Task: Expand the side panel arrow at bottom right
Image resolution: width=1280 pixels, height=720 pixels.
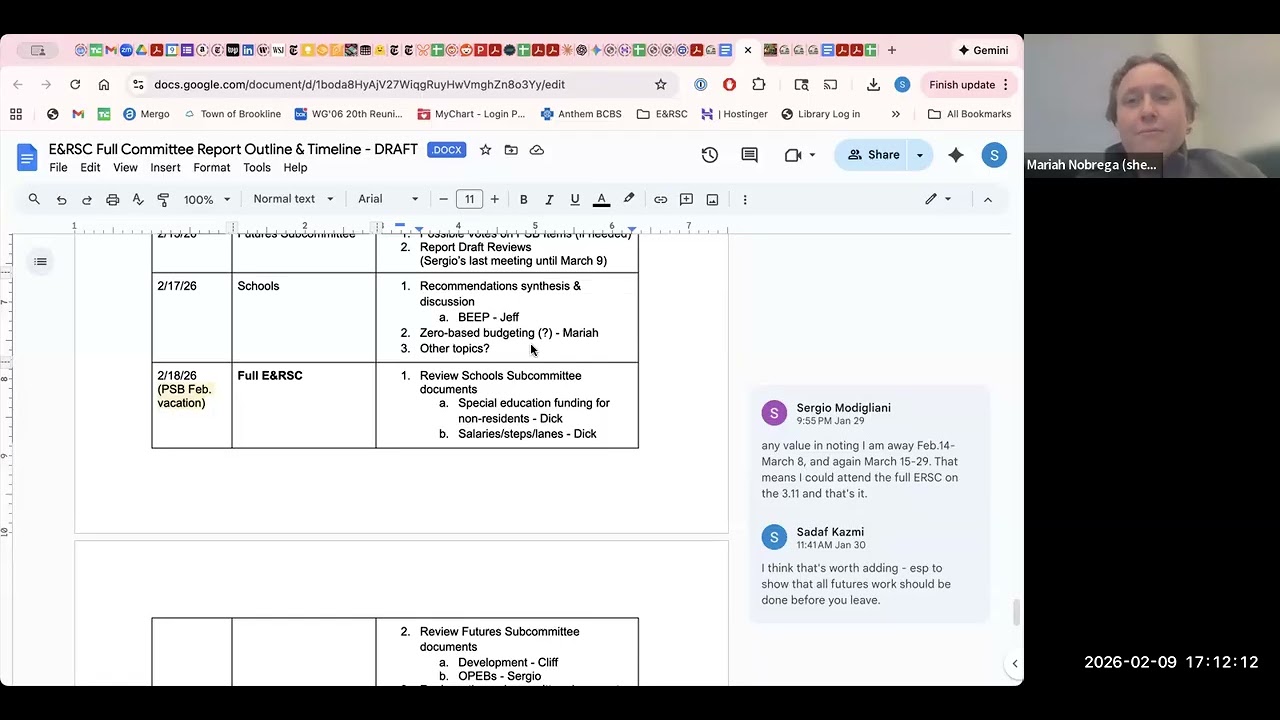Action: [1014, 664]
